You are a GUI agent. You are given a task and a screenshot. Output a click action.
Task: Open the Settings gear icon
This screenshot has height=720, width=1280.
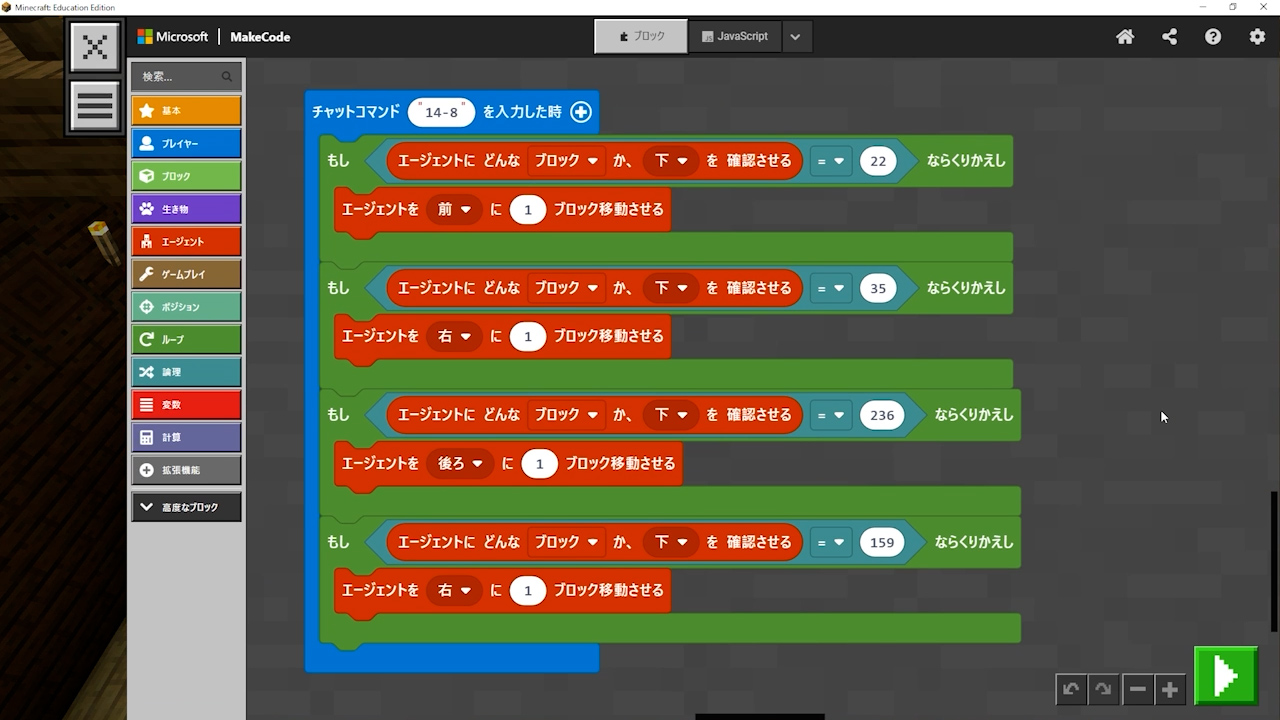point(1257,37)
